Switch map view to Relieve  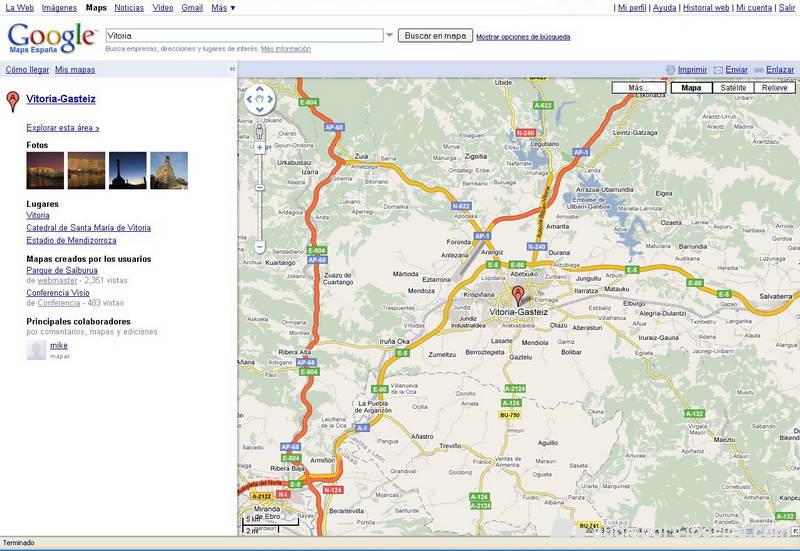[774, 88]
